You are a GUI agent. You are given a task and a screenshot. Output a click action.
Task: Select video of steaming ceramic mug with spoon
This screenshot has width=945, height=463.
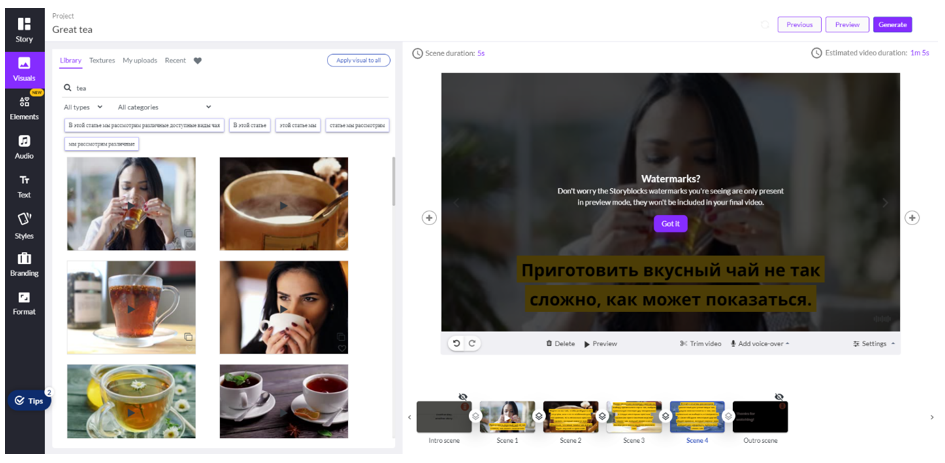[x=284, y=204]
